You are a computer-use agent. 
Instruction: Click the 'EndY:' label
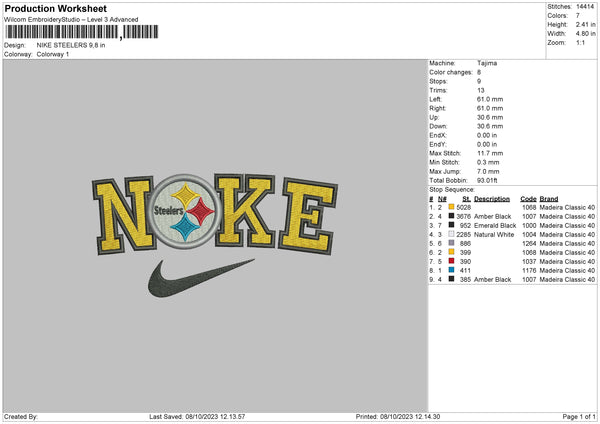coord(438,144)
